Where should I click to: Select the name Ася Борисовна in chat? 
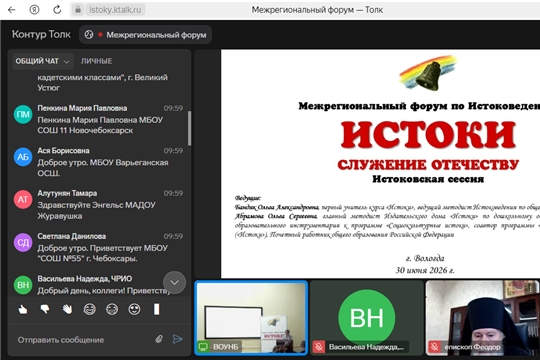tap(63, 151)
